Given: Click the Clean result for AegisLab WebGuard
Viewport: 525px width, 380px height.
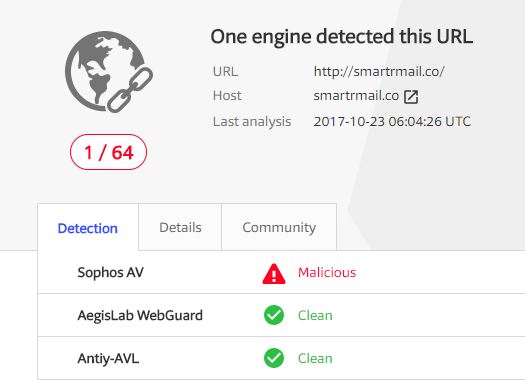Looking at the screenshot, I should point(315,316).
